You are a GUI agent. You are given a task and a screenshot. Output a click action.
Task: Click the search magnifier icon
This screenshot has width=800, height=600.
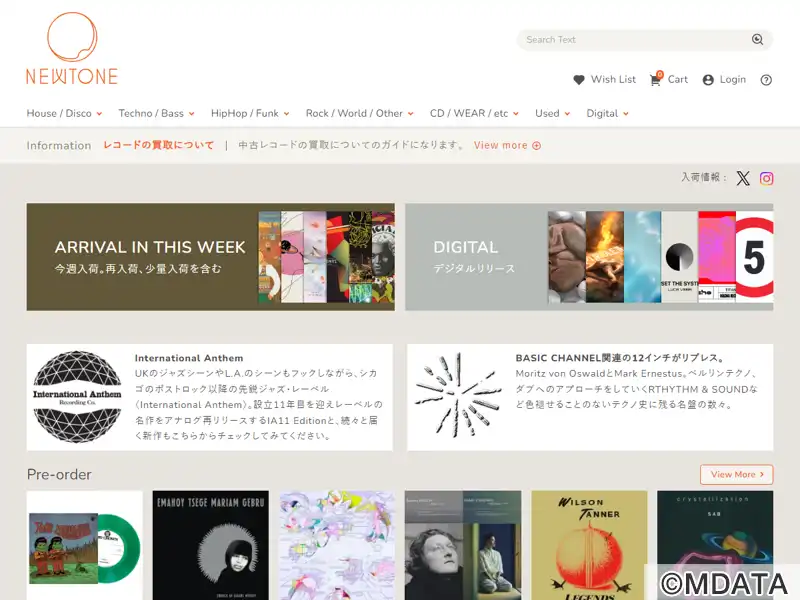(x=757, y=39)
